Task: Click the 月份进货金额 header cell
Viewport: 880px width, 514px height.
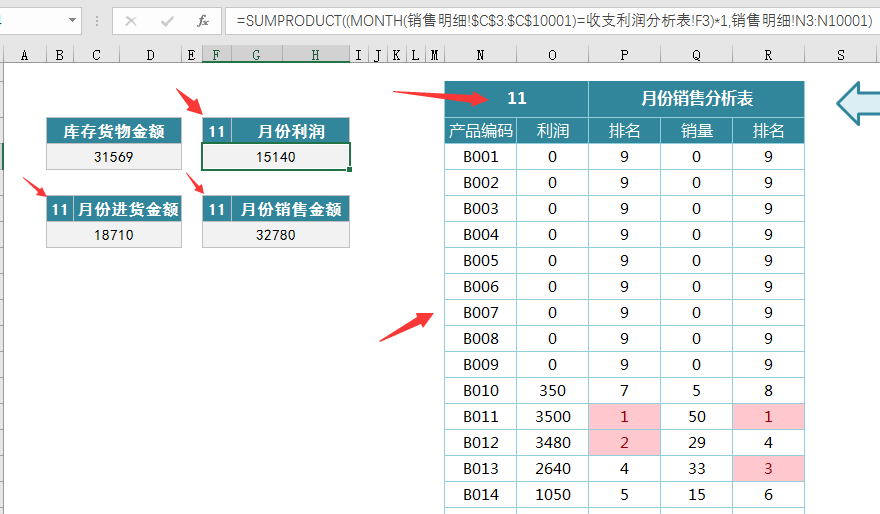Action: (x=127, y=209)
